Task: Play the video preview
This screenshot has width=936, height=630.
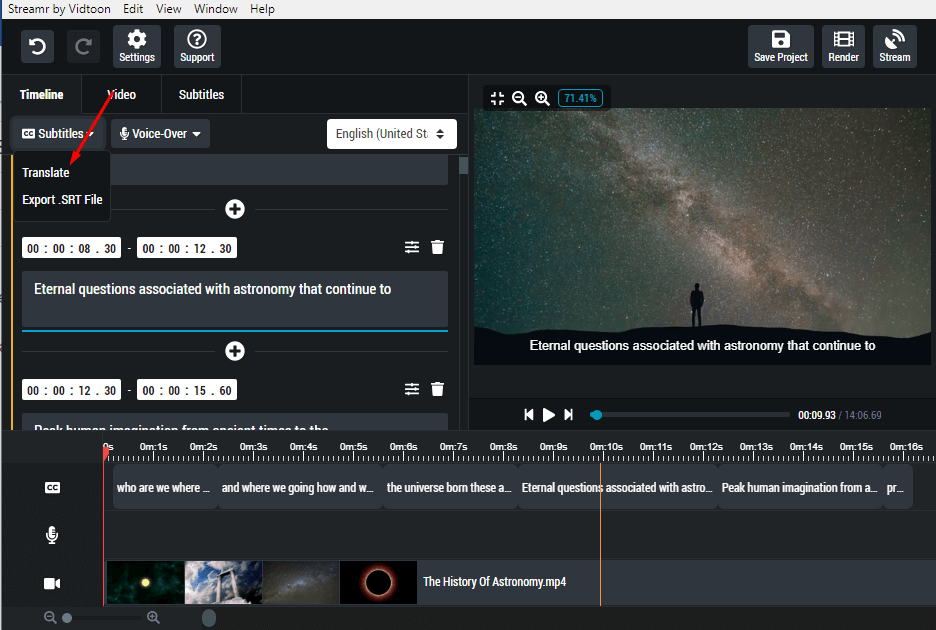Action: pos(549,414)
